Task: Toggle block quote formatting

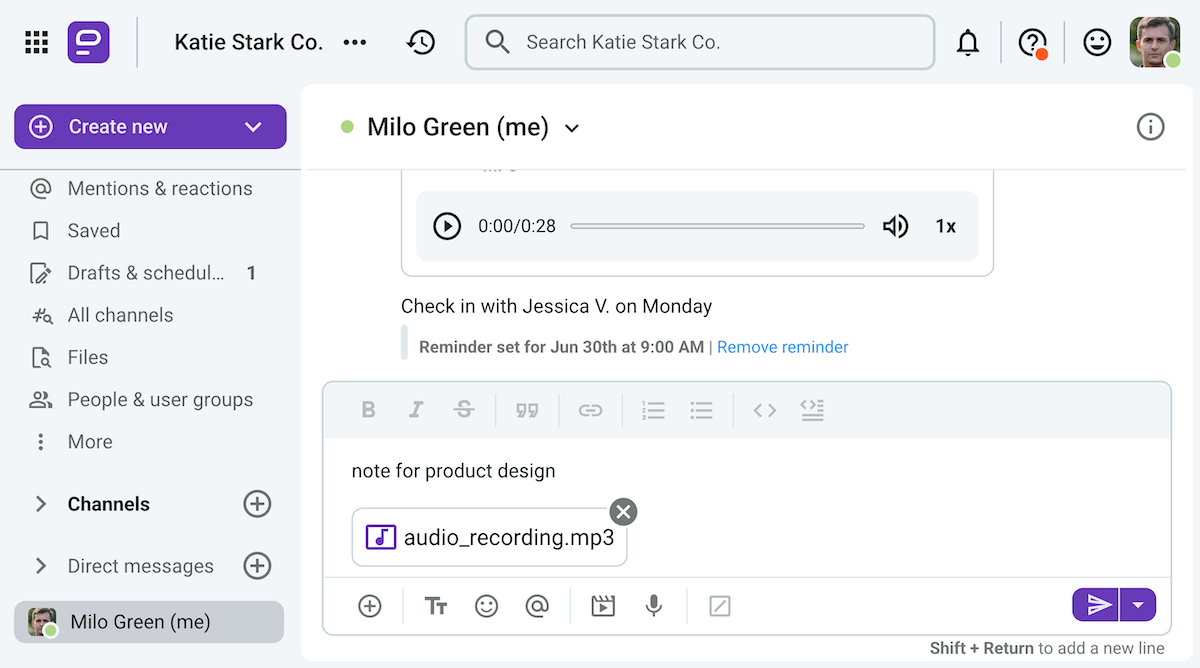Action: (527, 410)
